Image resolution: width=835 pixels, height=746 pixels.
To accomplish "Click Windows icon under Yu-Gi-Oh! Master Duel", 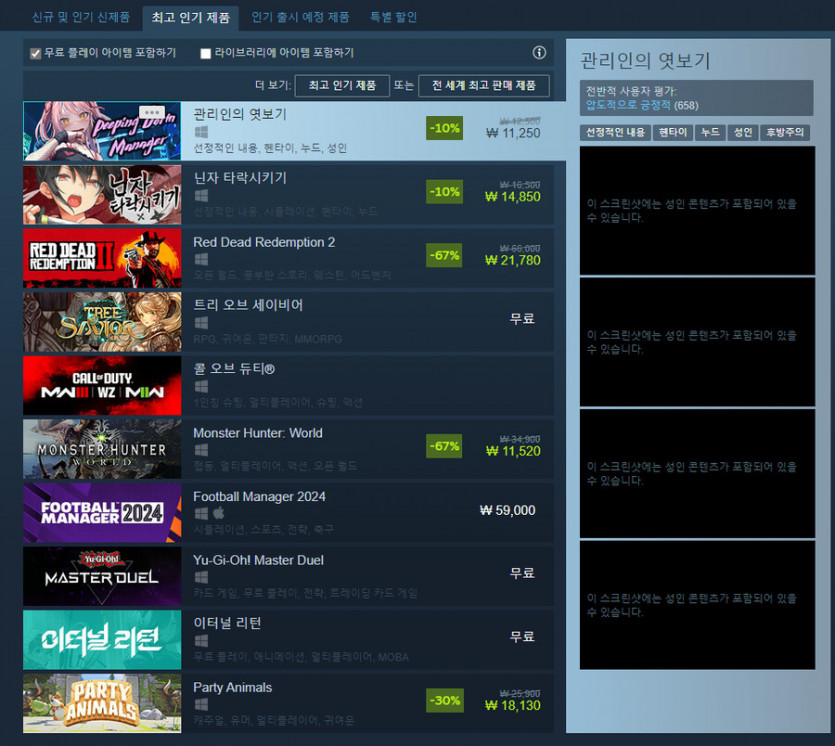I will pos(201,577).
